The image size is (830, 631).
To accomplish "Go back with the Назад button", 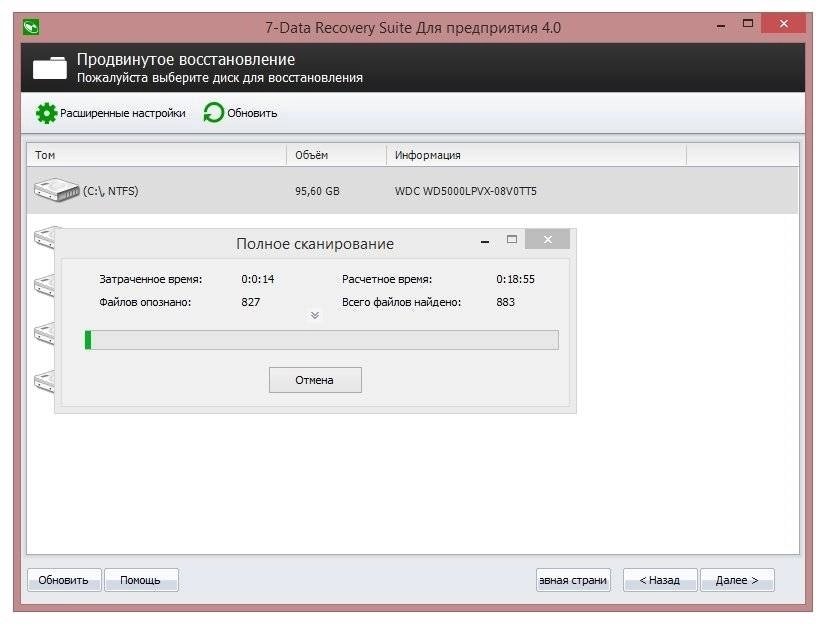I will tap(660, 580).
